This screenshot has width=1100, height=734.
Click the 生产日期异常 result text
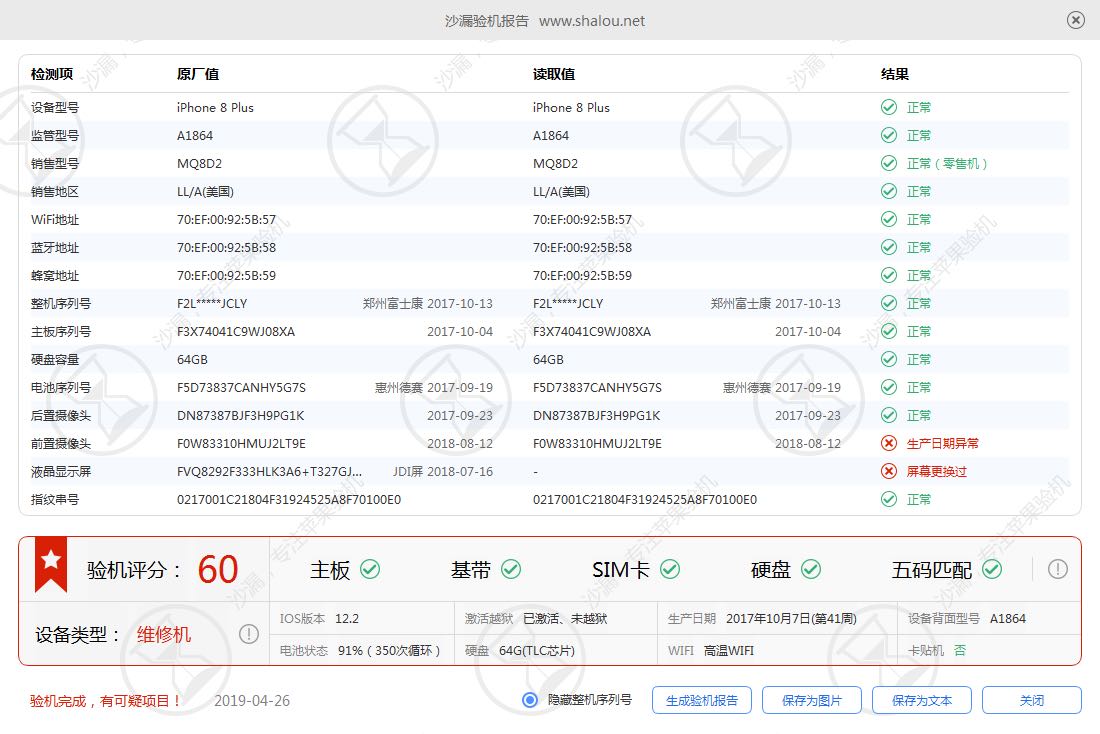click(x=942, y=443)
